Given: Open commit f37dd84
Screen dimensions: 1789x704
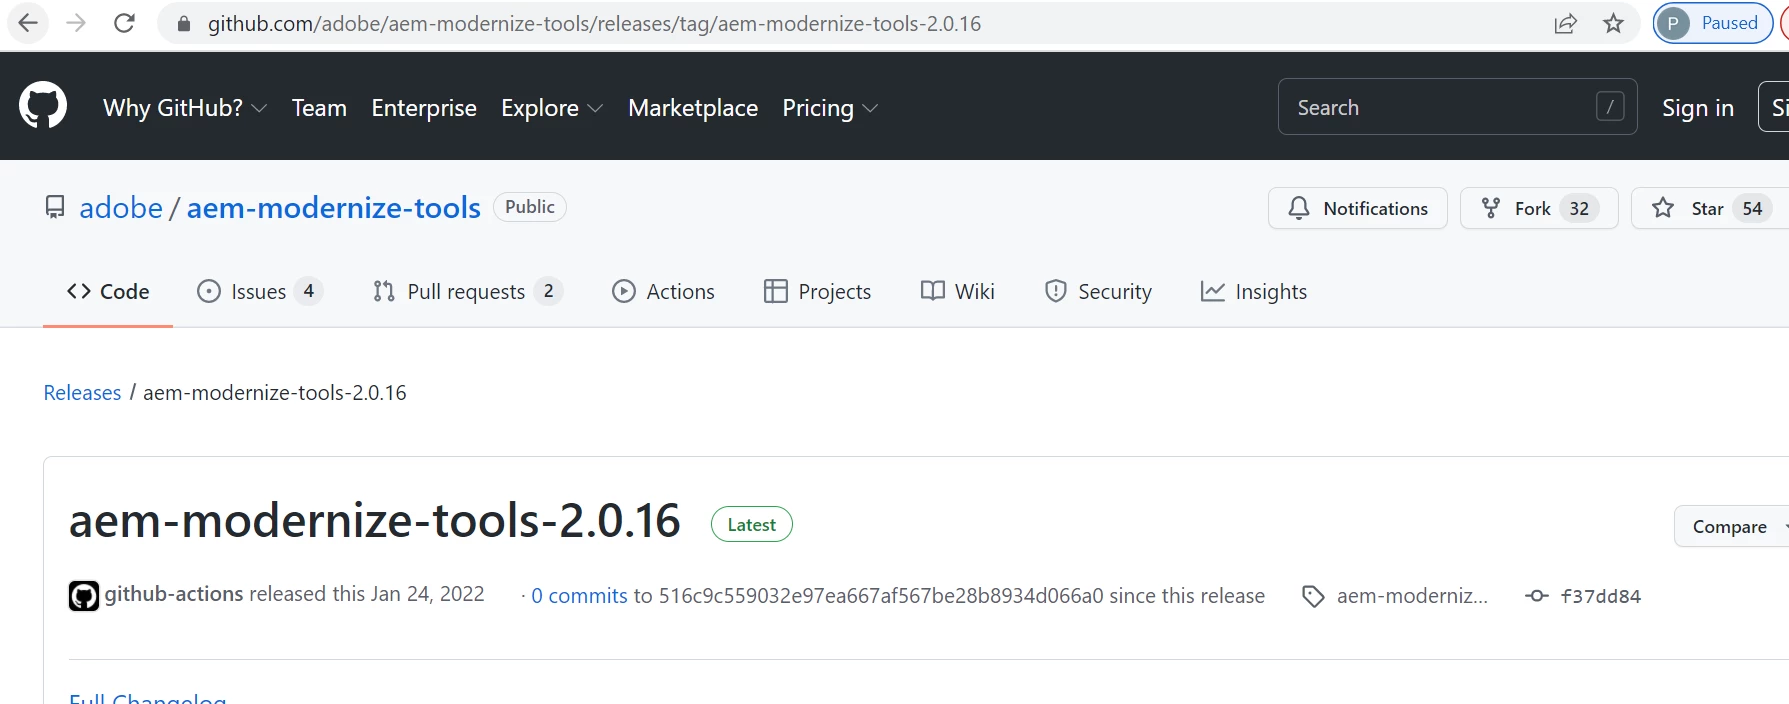Looking at the screenshot, I should (1601, 596).
